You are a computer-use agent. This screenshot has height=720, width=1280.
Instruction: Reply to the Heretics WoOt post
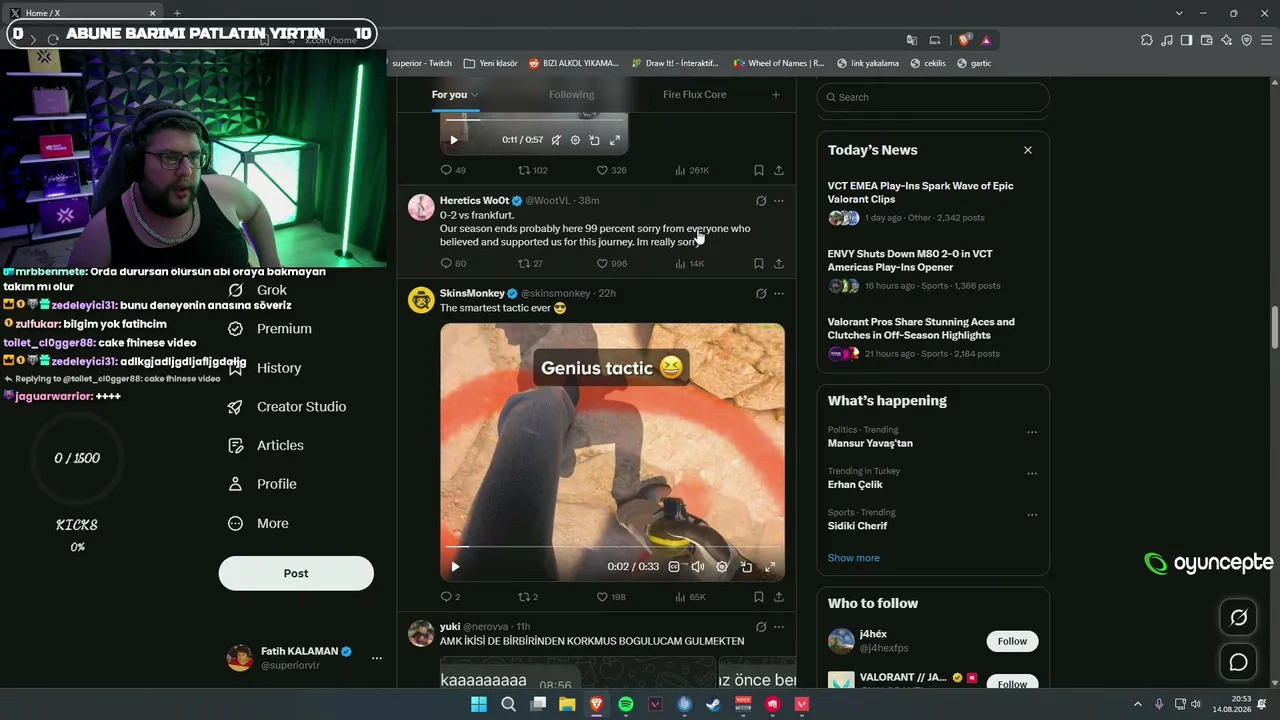click(x=453, y=264)
